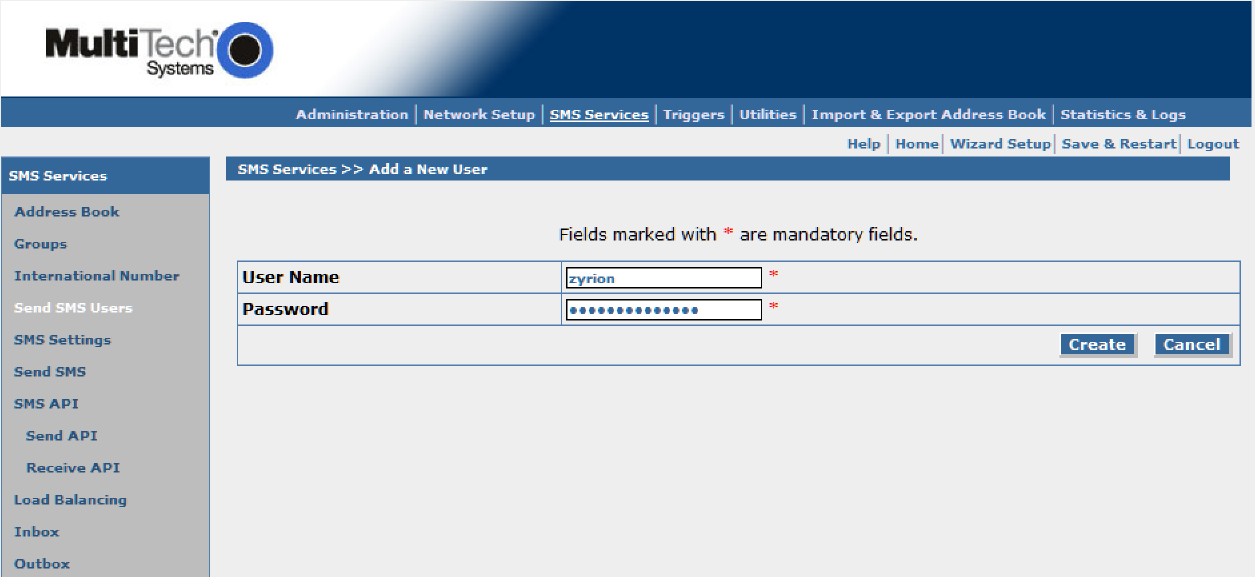
Task: Cancel adding the new user
Action: [x=1191, y=345]
